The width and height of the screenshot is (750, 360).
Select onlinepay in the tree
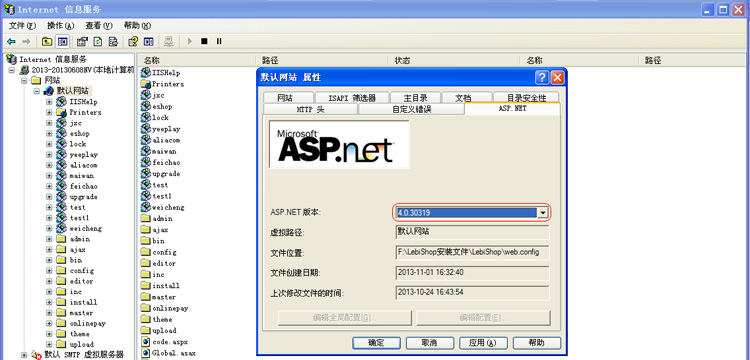tap(87, 323)
